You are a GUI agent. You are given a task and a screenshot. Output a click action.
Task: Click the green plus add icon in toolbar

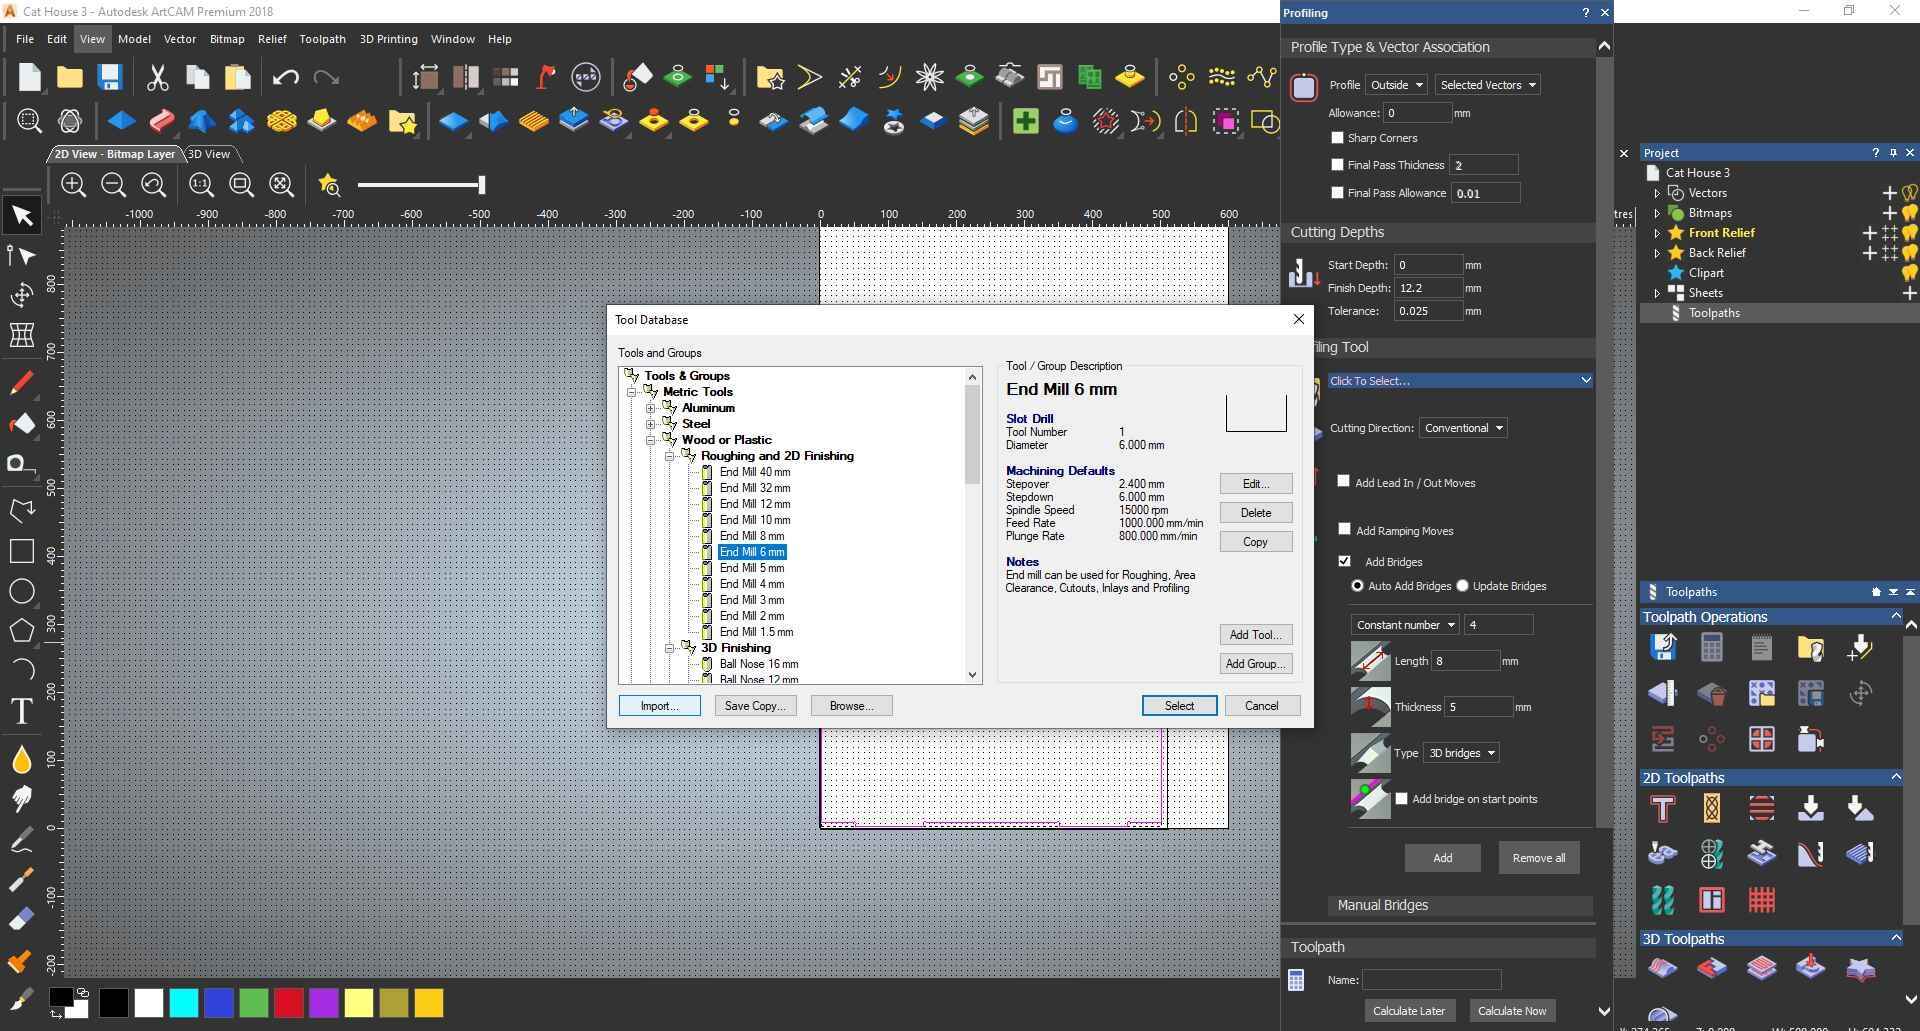click(1025, 121)
